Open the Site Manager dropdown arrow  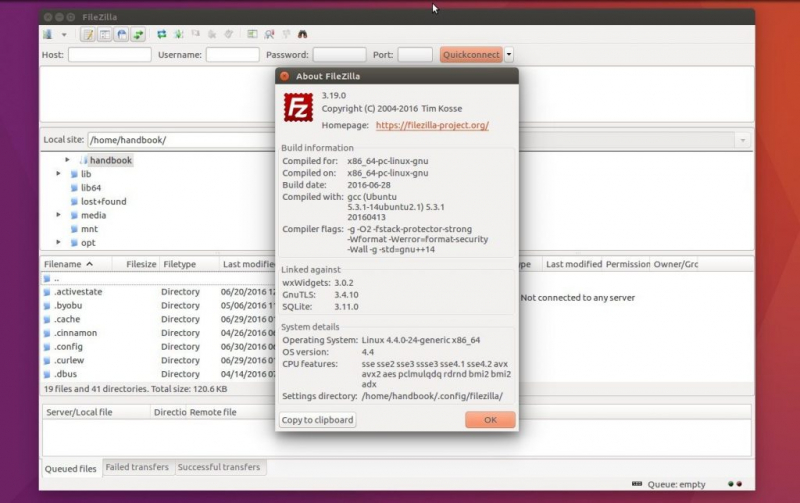pos(64,35)
